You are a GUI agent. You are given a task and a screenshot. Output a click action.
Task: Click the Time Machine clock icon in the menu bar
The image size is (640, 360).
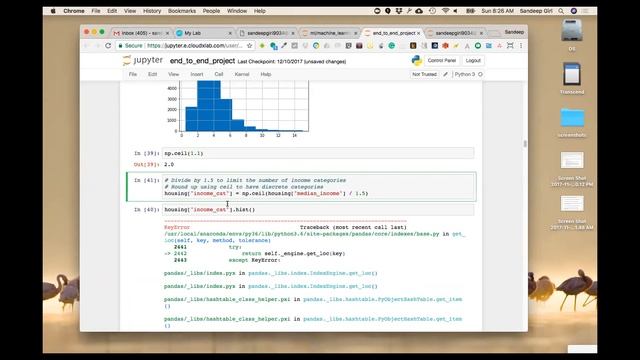[x=433, y=11]
